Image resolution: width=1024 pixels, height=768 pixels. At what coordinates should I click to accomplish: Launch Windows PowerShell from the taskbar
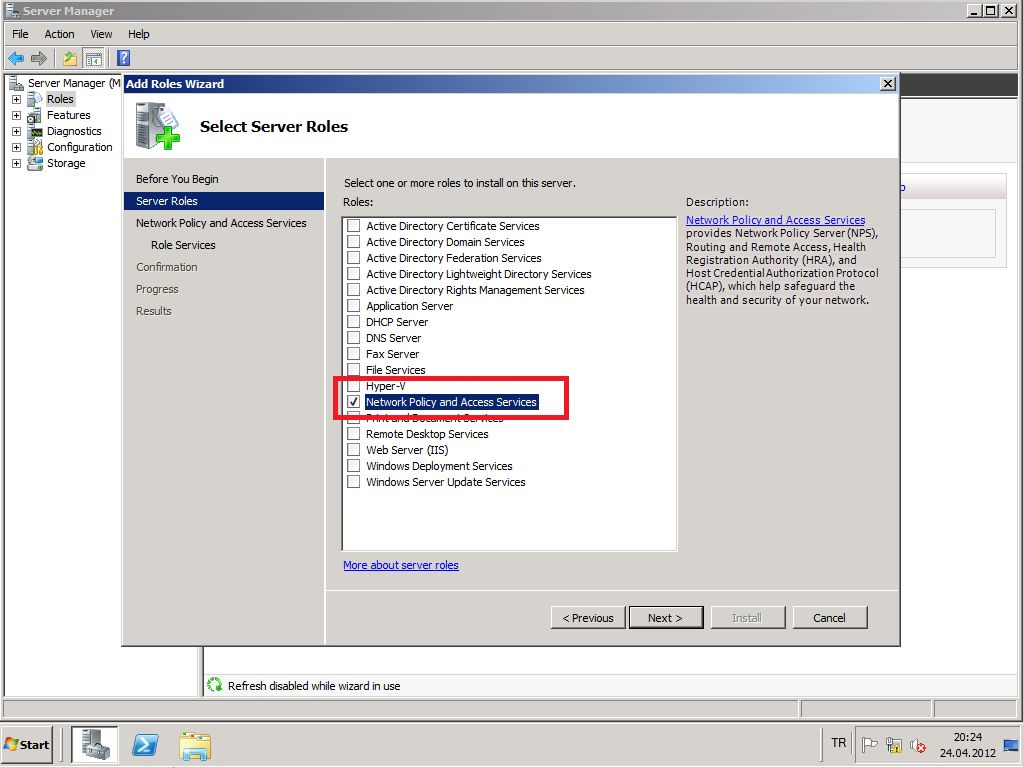pyautogui.click(x=145, y=745)
